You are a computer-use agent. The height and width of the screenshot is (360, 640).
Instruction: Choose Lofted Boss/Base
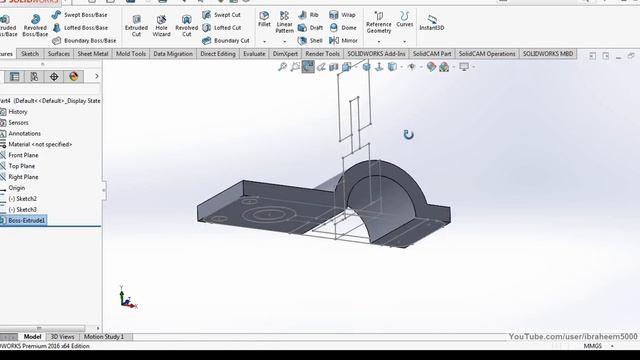(x=80, y=28)
